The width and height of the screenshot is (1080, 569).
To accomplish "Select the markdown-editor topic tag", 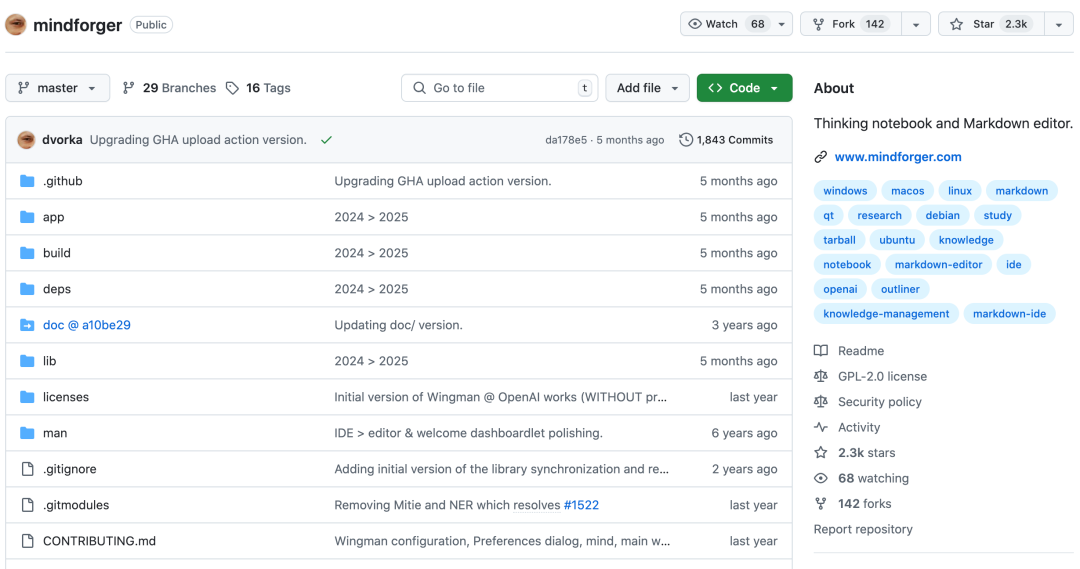I will (x=938, y=265).
